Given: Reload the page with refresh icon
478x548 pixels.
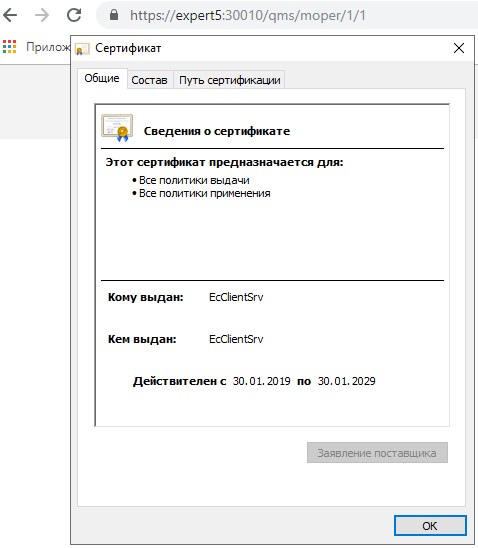Looking at the screenshot, I should click(x=74, y=15).
